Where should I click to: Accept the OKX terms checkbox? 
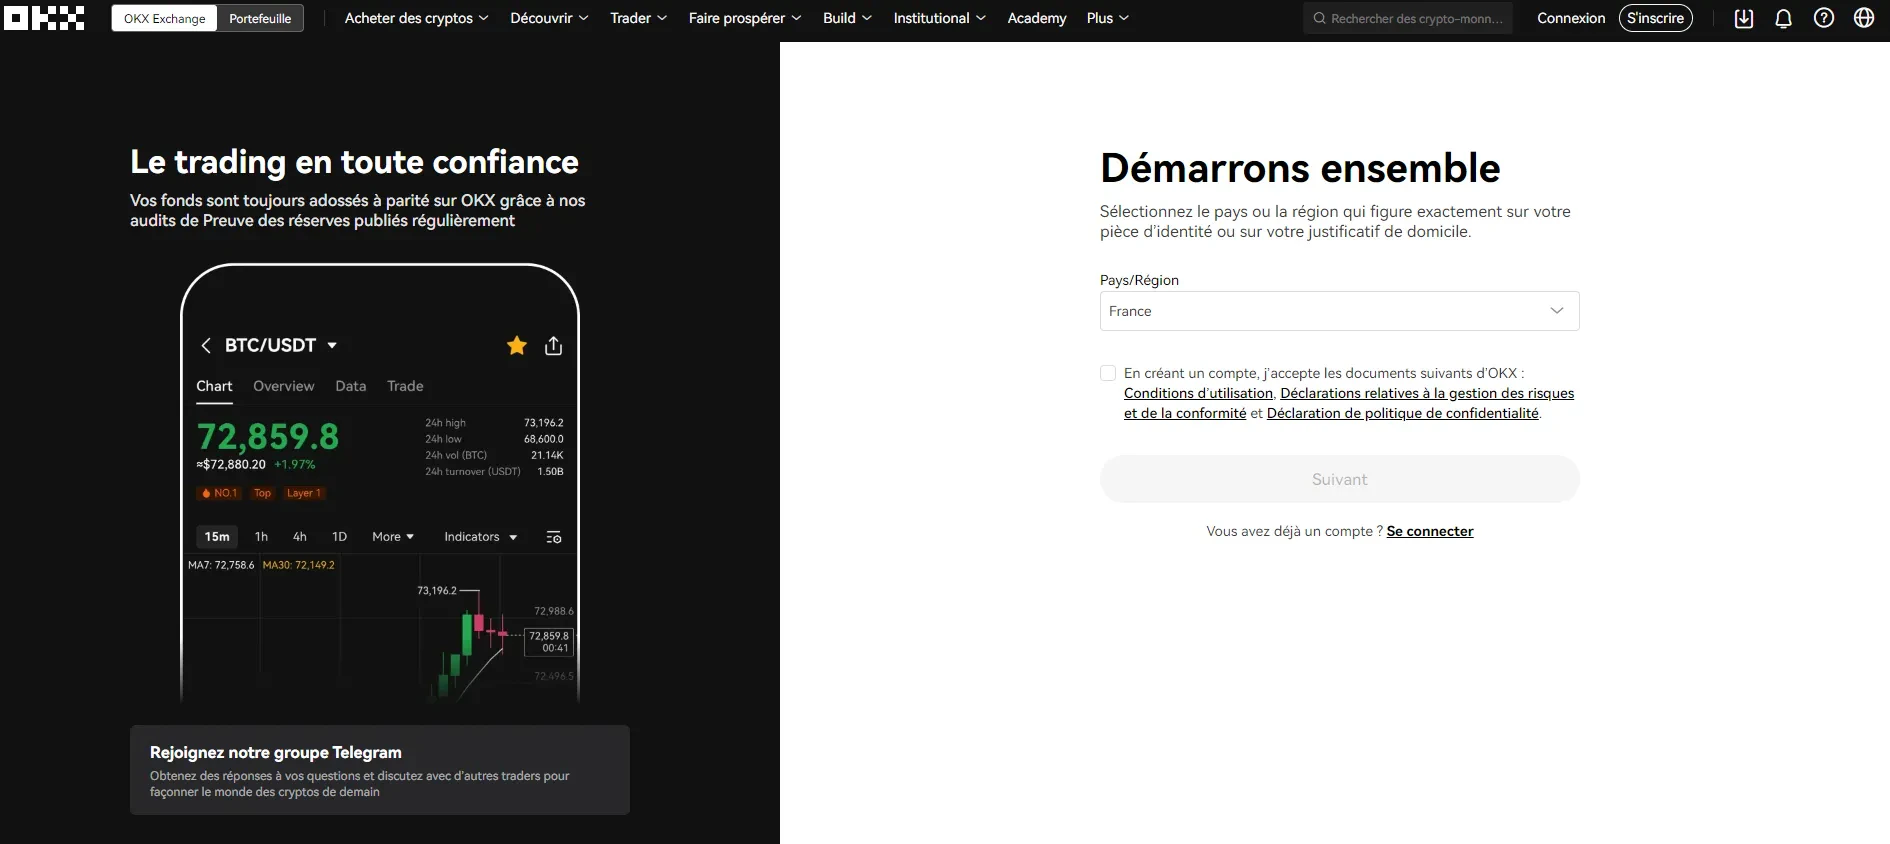[x=1108, y=373]
